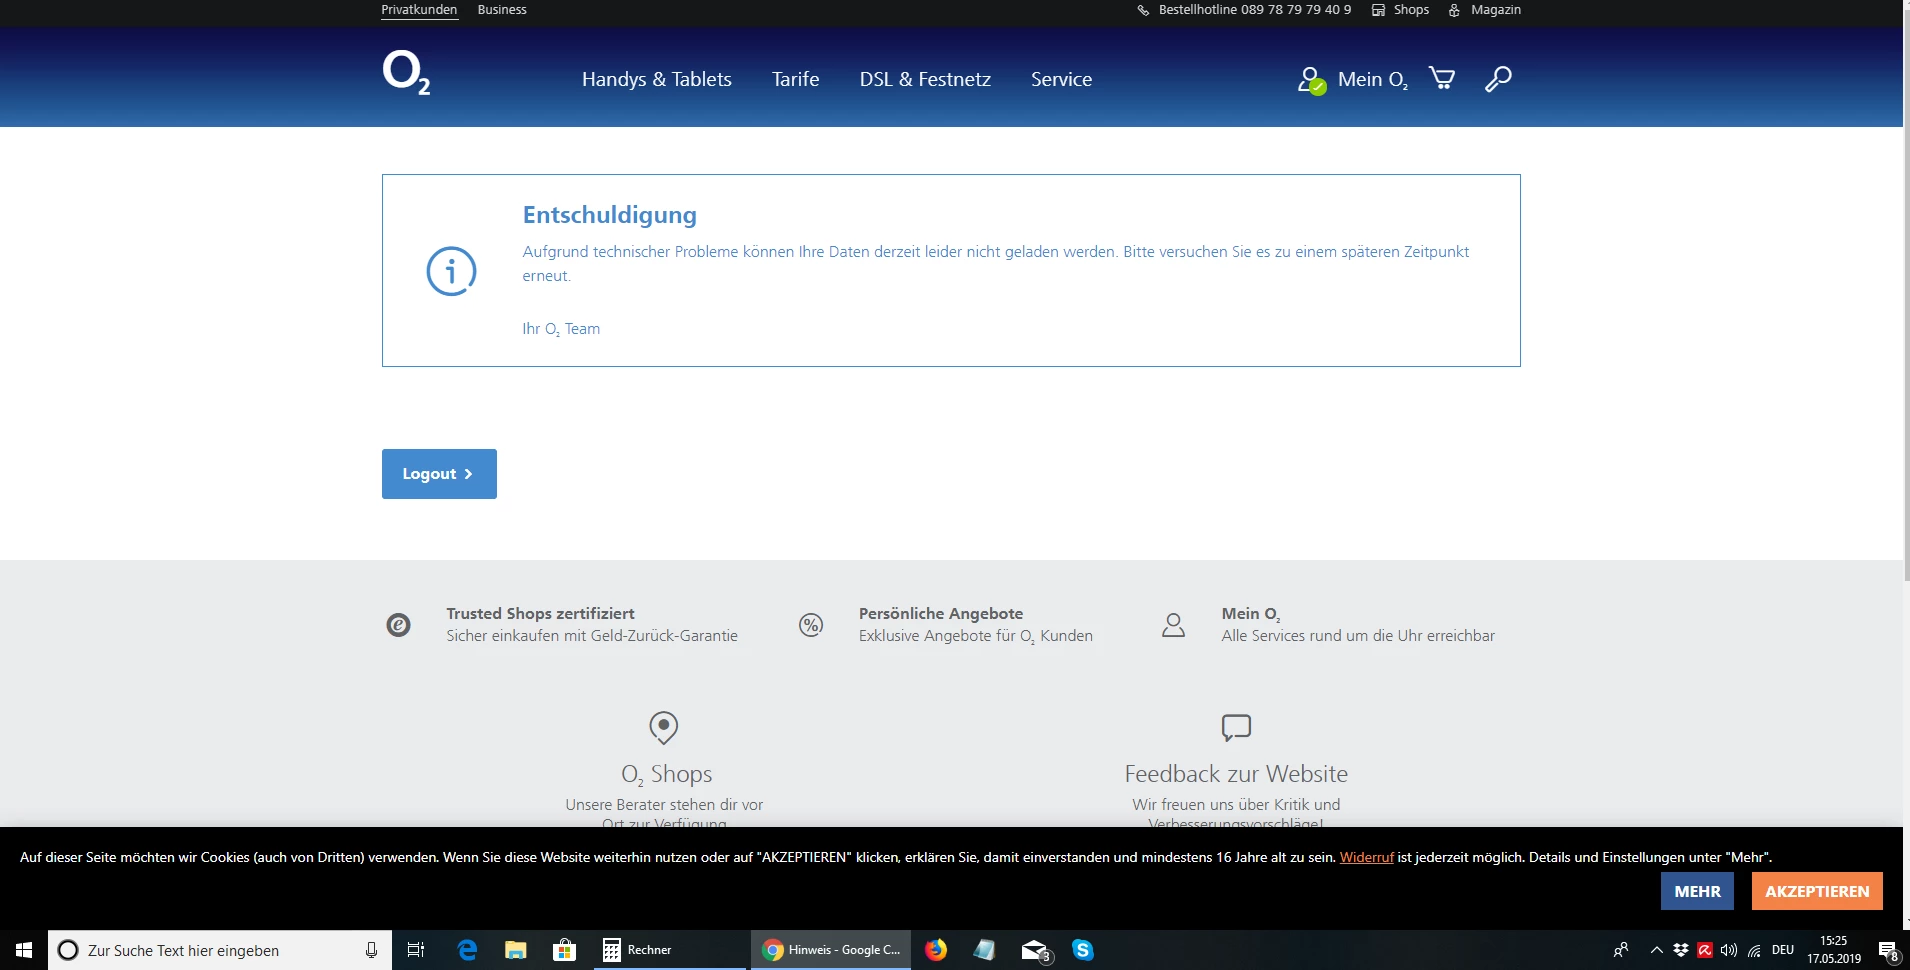Switch to the Business tab
Viewport: 1910px width, 970px height.
pyautogui.click(x=502, y=10)
